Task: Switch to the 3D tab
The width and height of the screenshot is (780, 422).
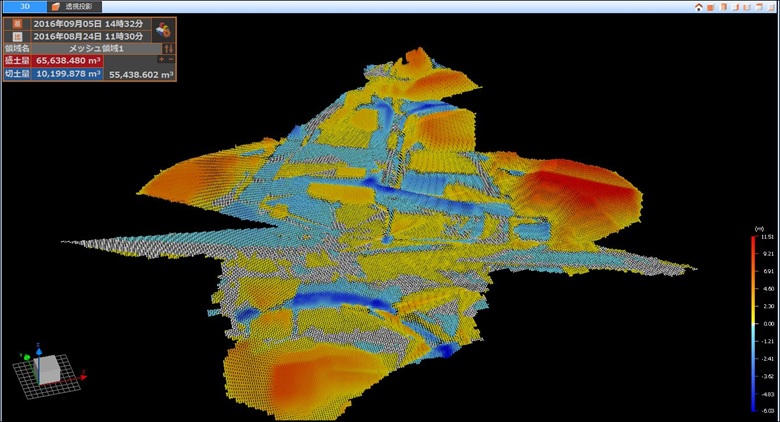Action: point(24,6)
